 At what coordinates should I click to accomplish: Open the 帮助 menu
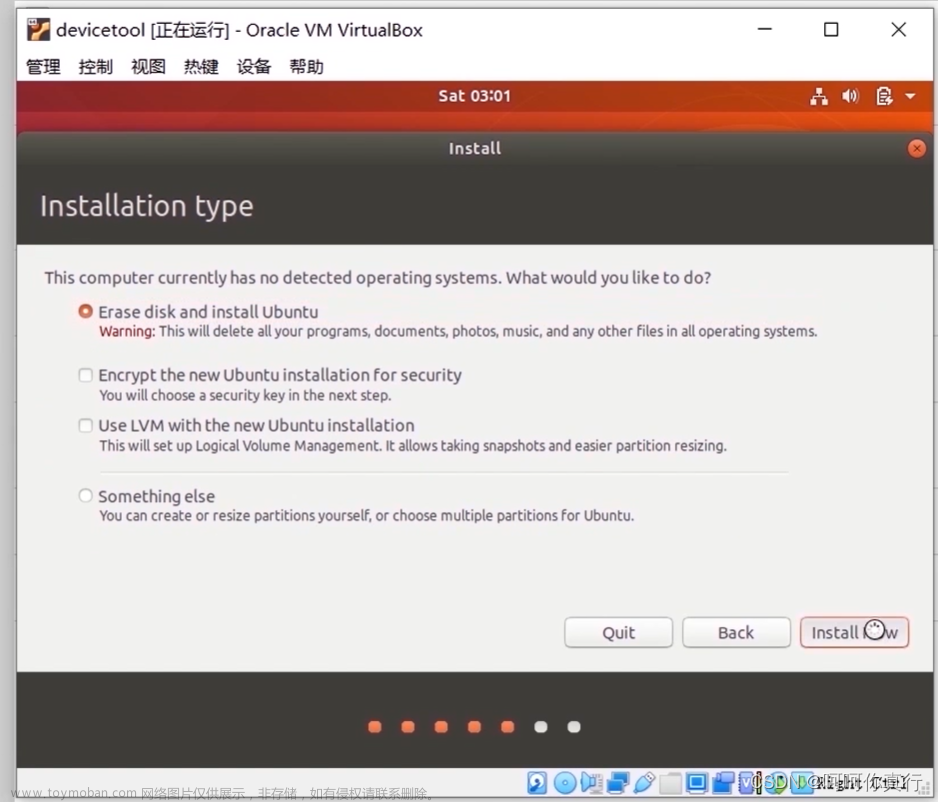(306, 66)
